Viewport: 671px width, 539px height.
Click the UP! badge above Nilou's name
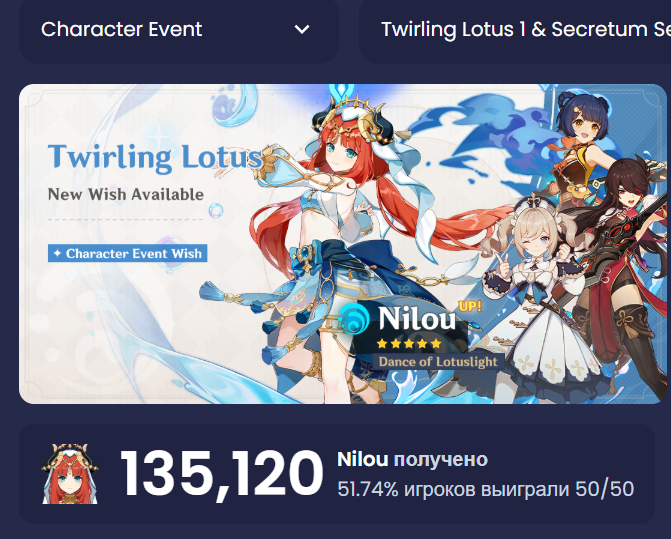469,306
